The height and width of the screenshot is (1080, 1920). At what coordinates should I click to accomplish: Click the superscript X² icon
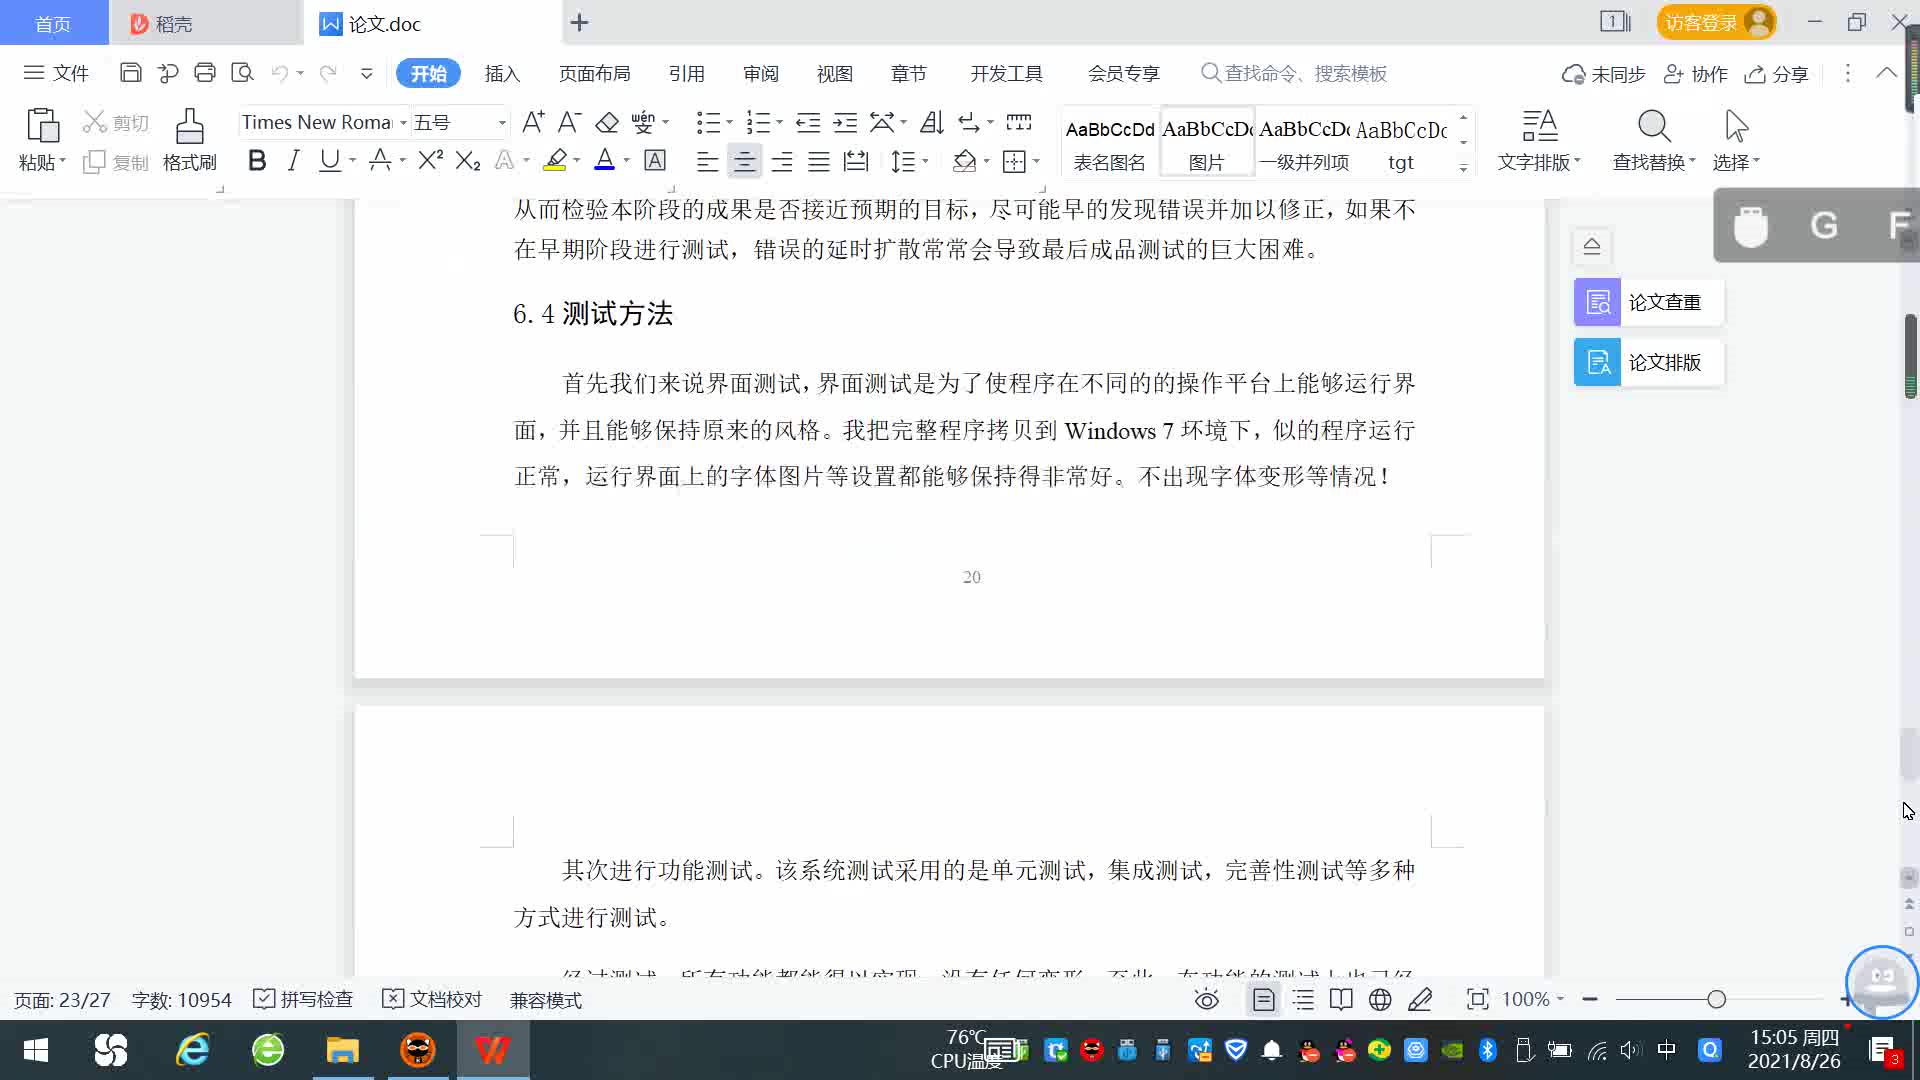click(x=430, y=161)
